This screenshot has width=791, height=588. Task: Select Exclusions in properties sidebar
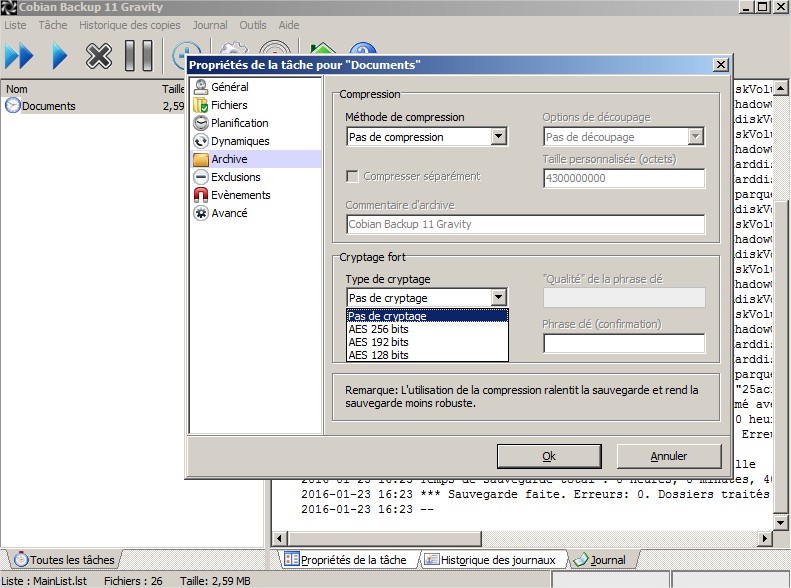point(236,177)
